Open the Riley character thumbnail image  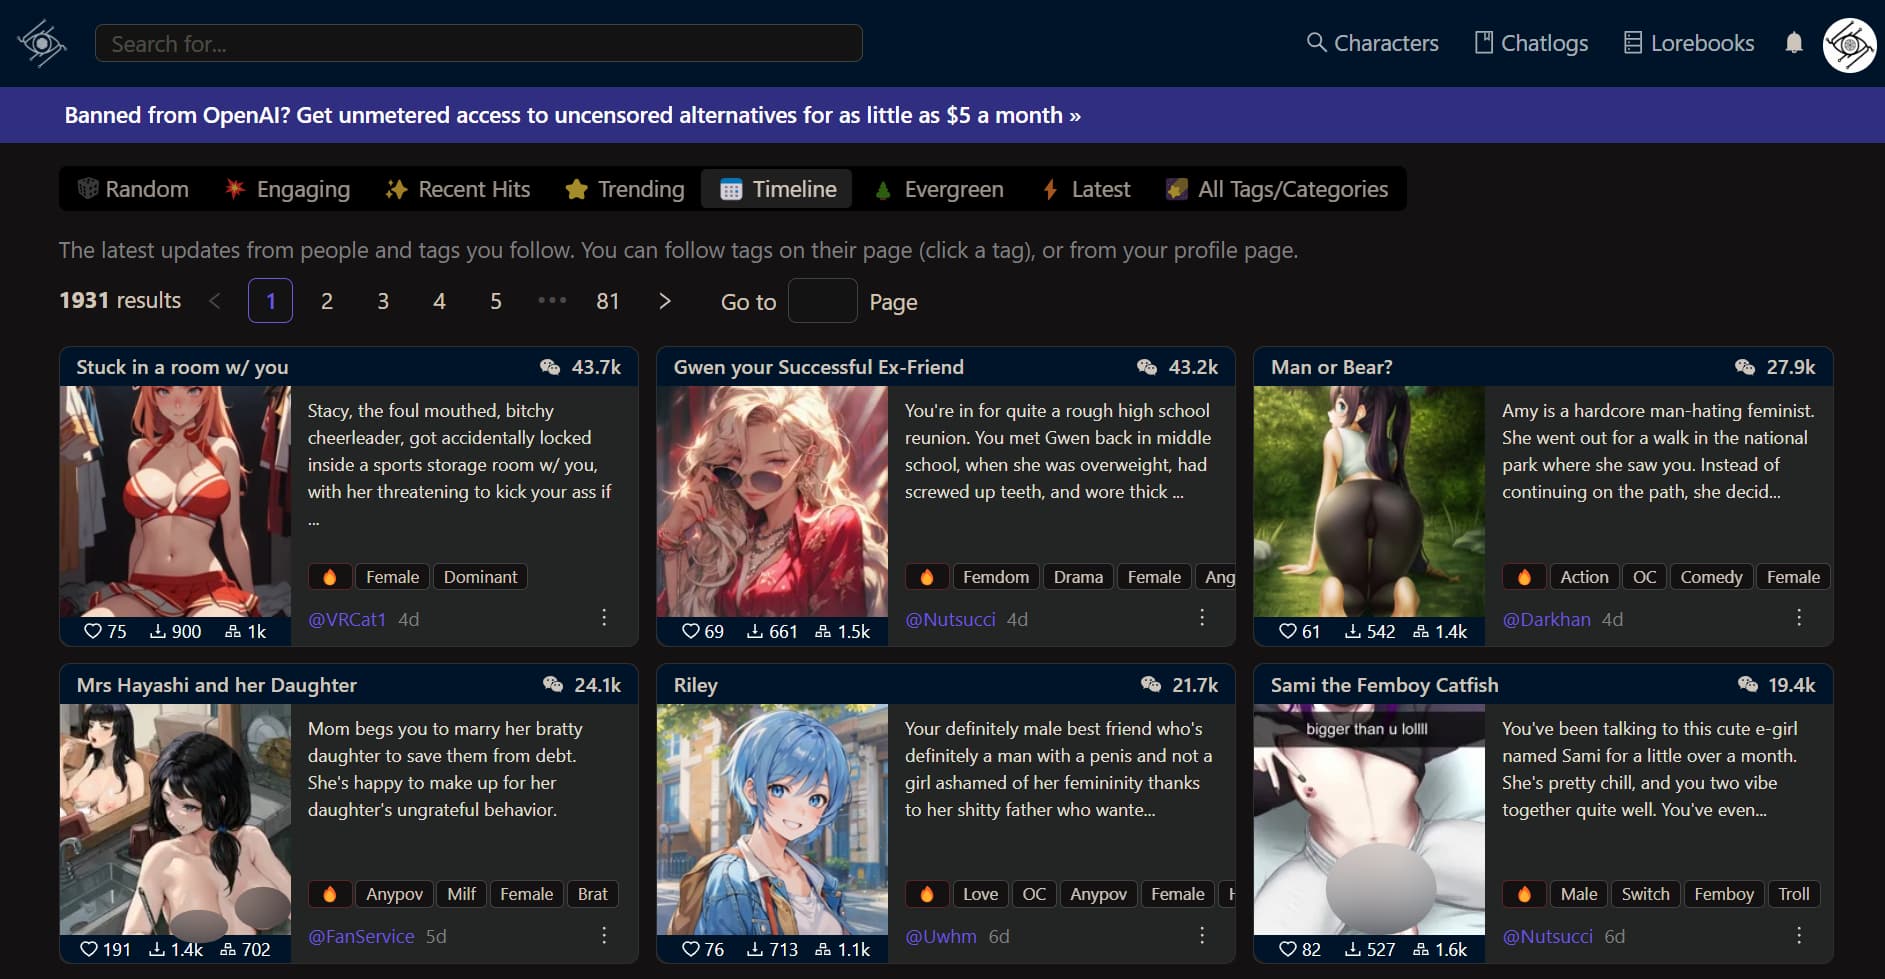(x=772, y=819)
